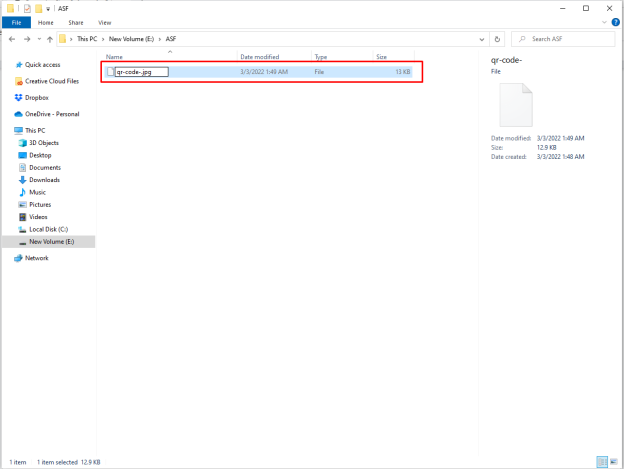624x469 pixels.
Task: Open Local Disk (C:) in sidebar
Action: click(x=49, y=229)
